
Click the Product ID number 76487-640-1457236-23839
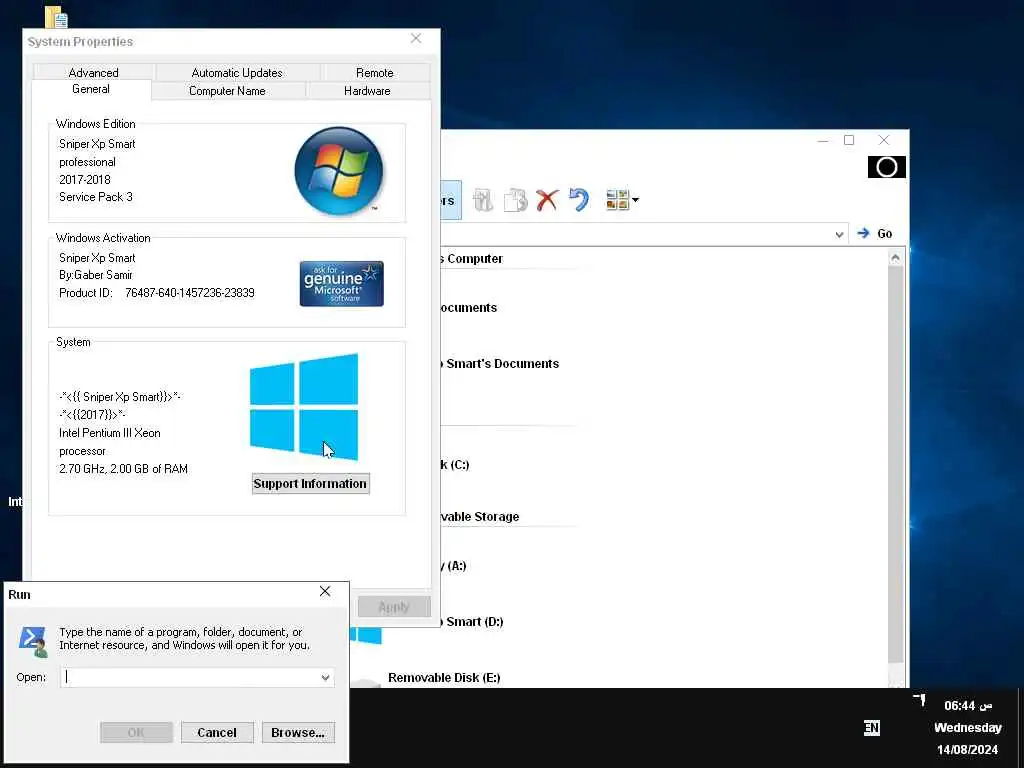pos(190,293)
